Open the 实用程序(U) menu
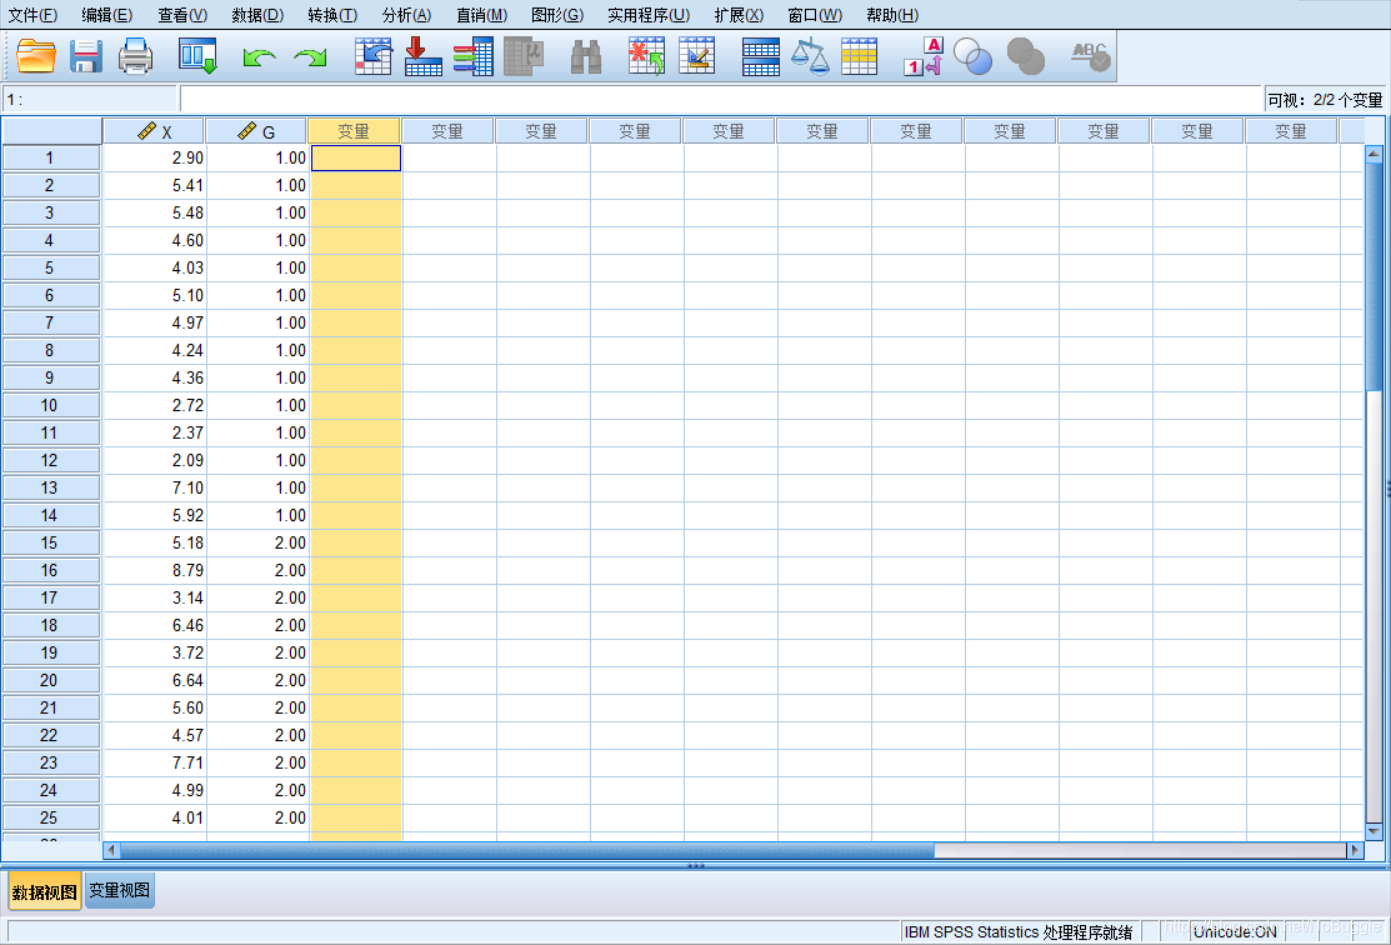 tap(649, 15)
